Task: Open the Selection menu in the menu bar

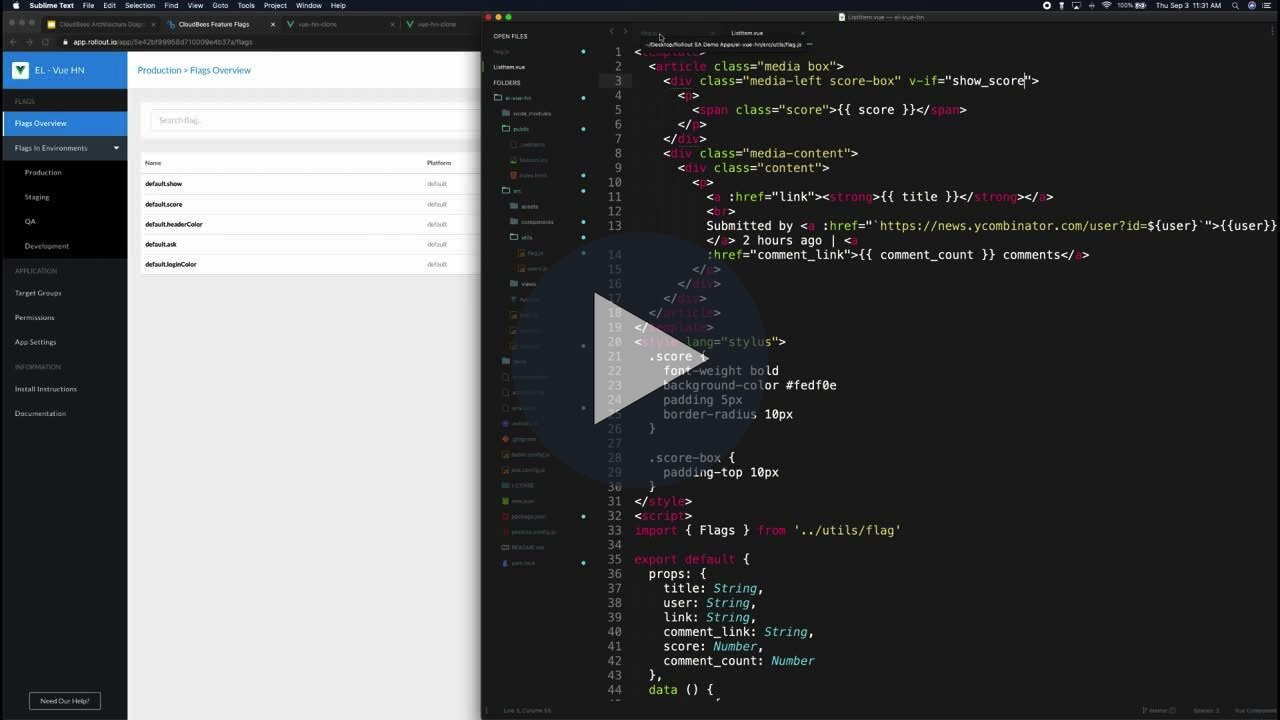Action: pos(140,5)
